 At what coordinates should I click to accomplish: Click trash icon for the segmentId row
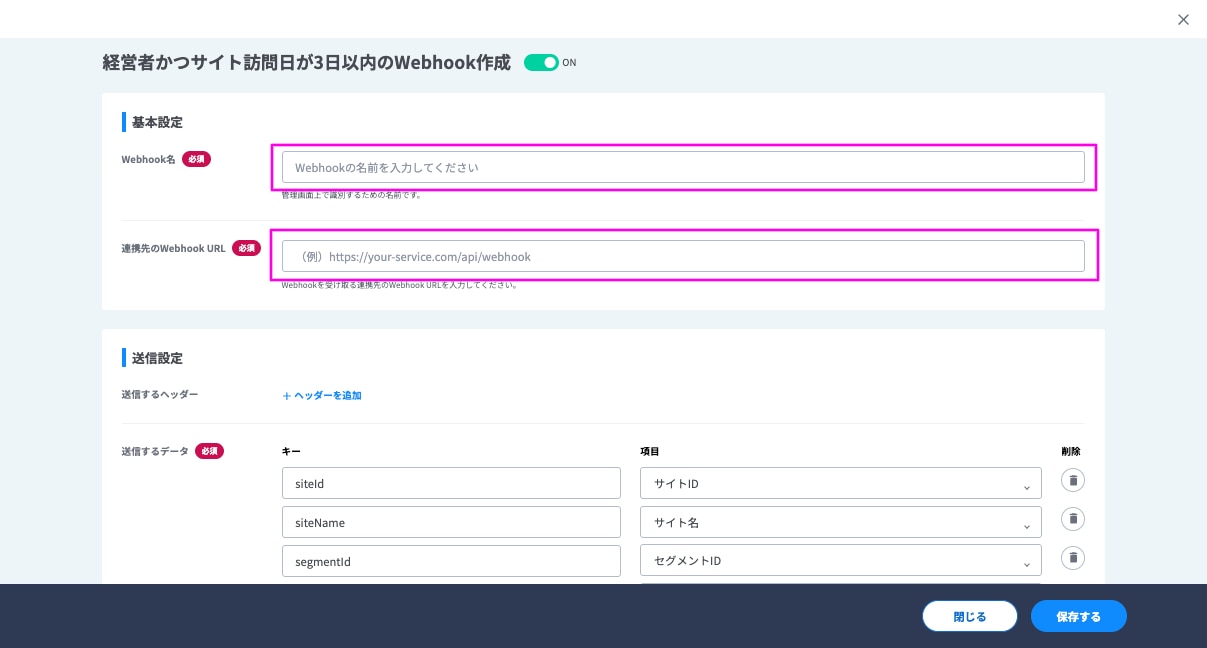click(x=1073, y=558)
